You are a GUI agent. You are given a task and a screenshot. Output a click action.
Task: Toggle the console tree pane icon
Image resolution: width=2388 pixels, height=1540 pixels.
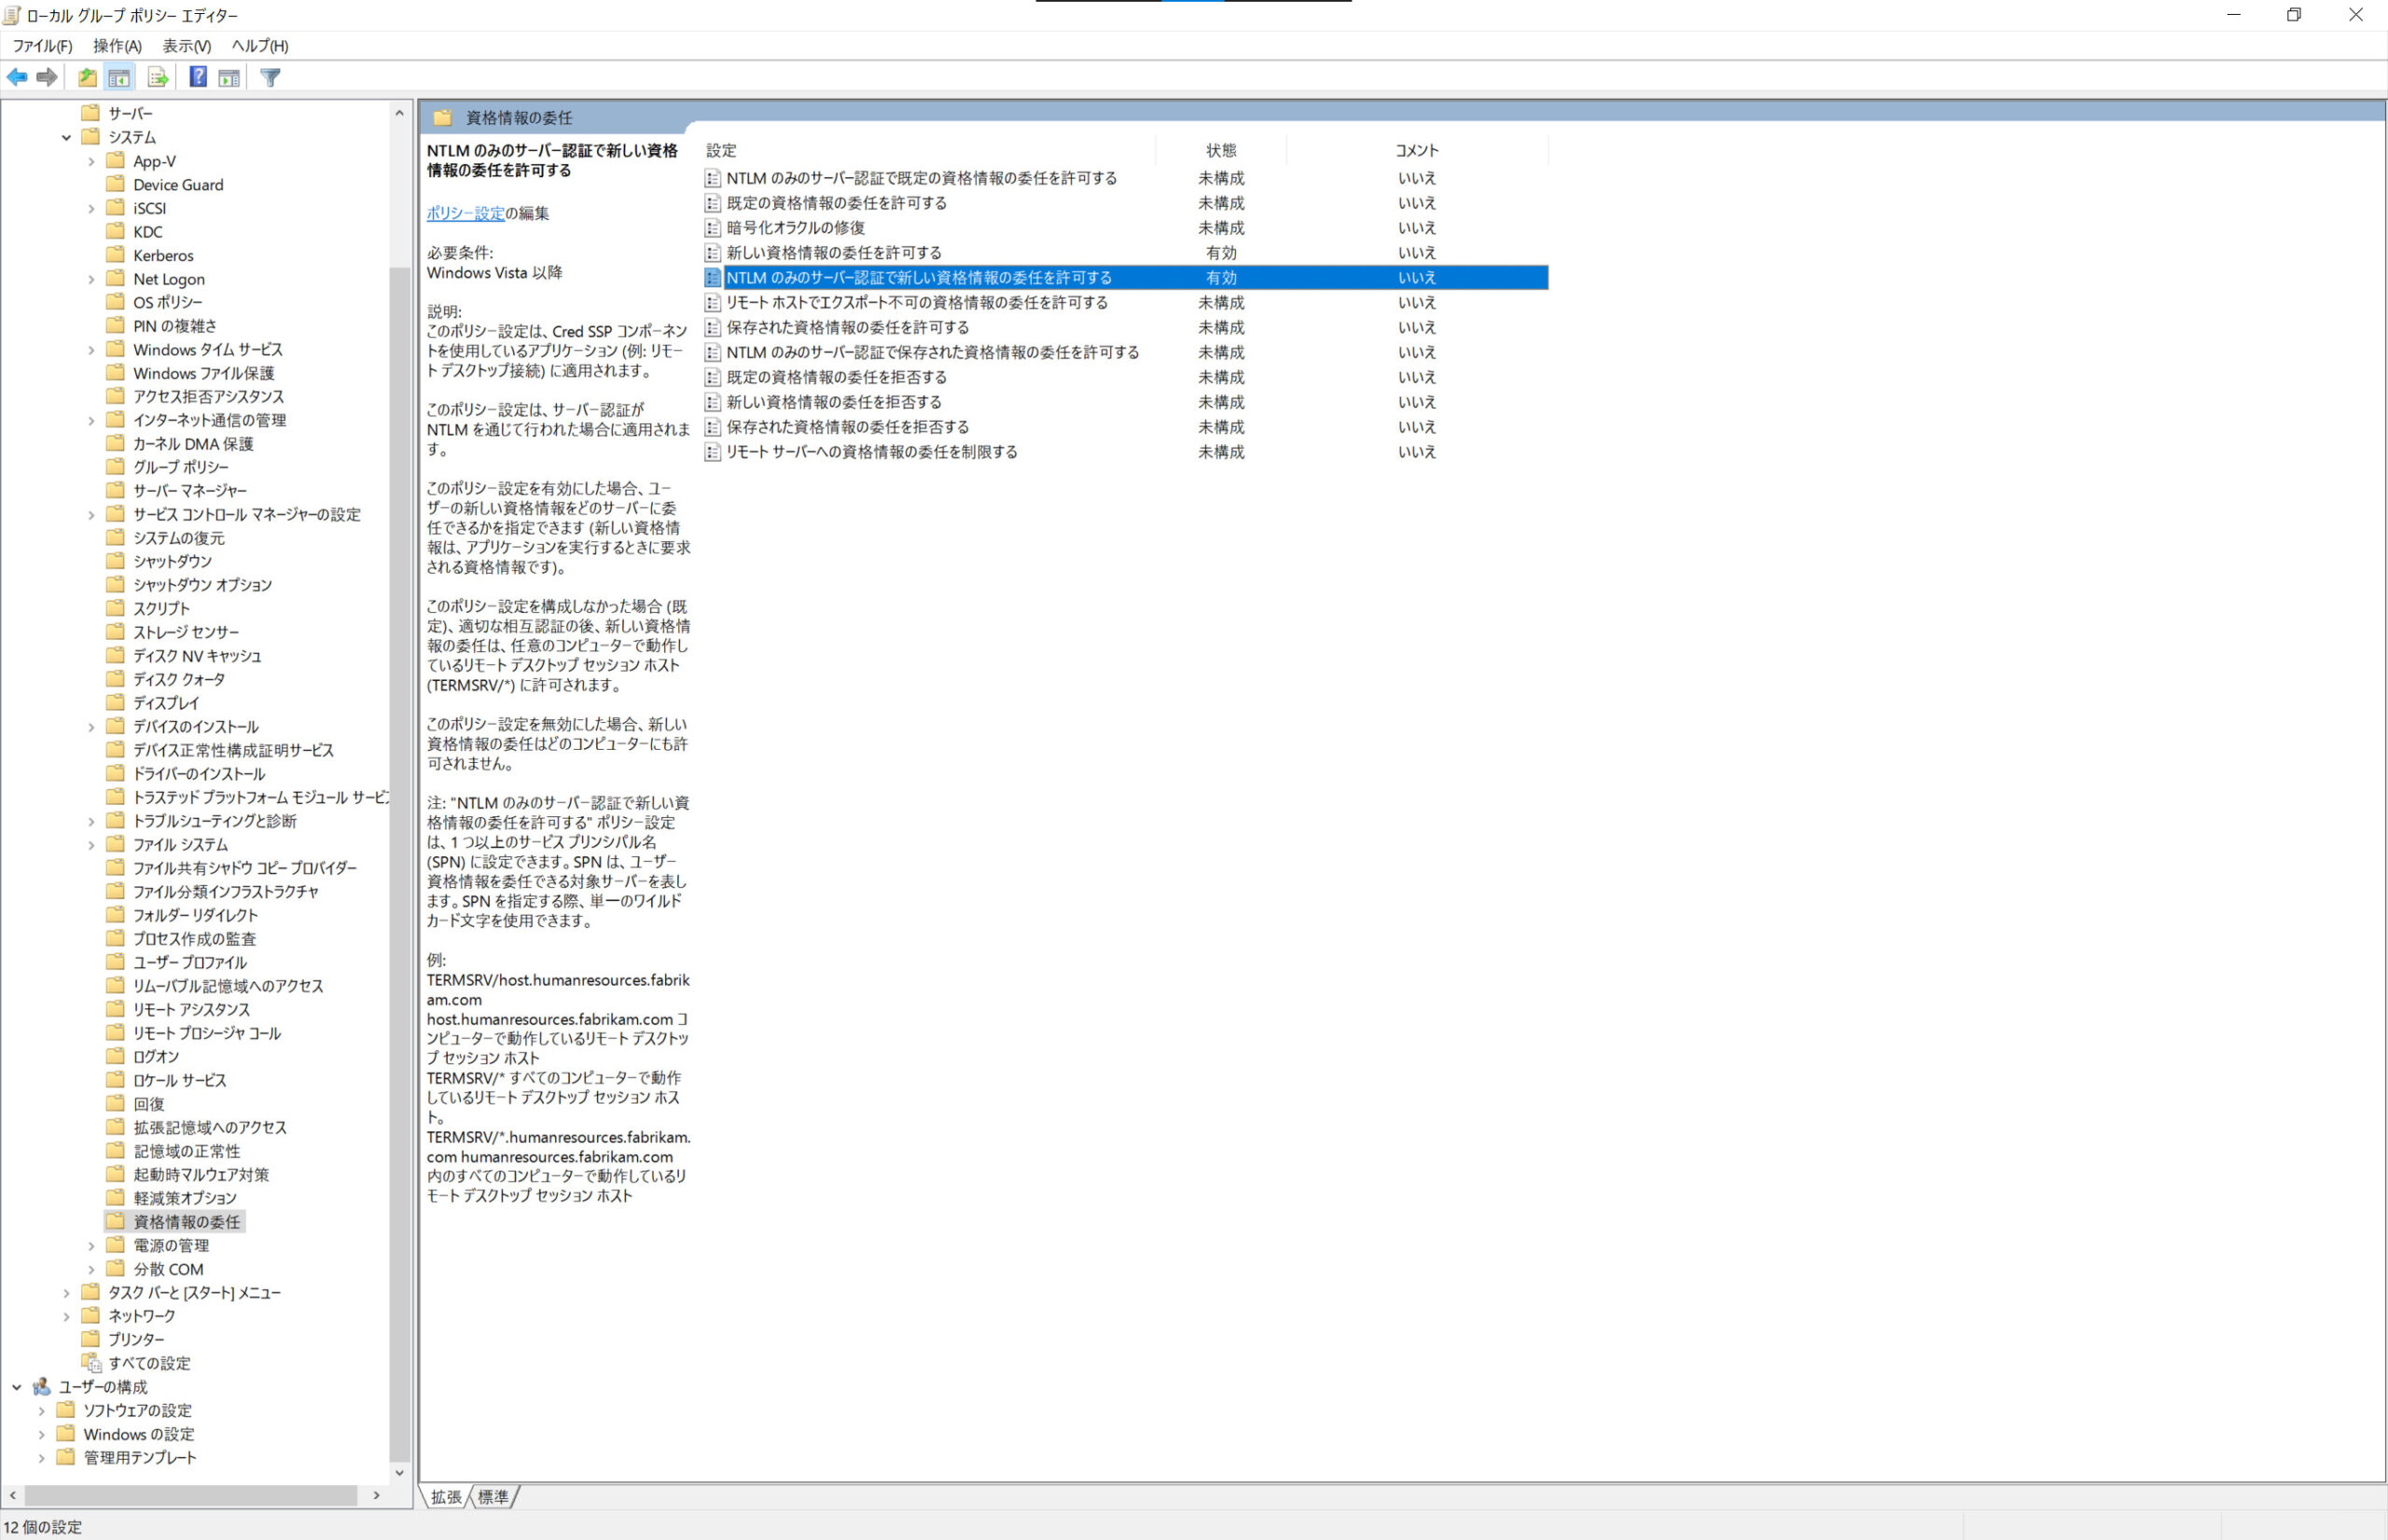click(x=119, y=77)
